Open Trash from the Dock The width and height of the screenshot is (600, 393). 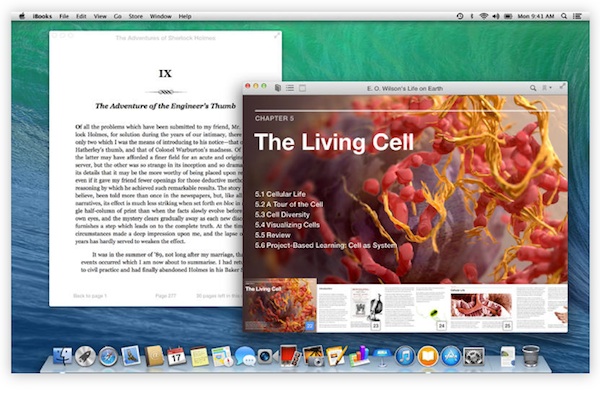(531, 356)
